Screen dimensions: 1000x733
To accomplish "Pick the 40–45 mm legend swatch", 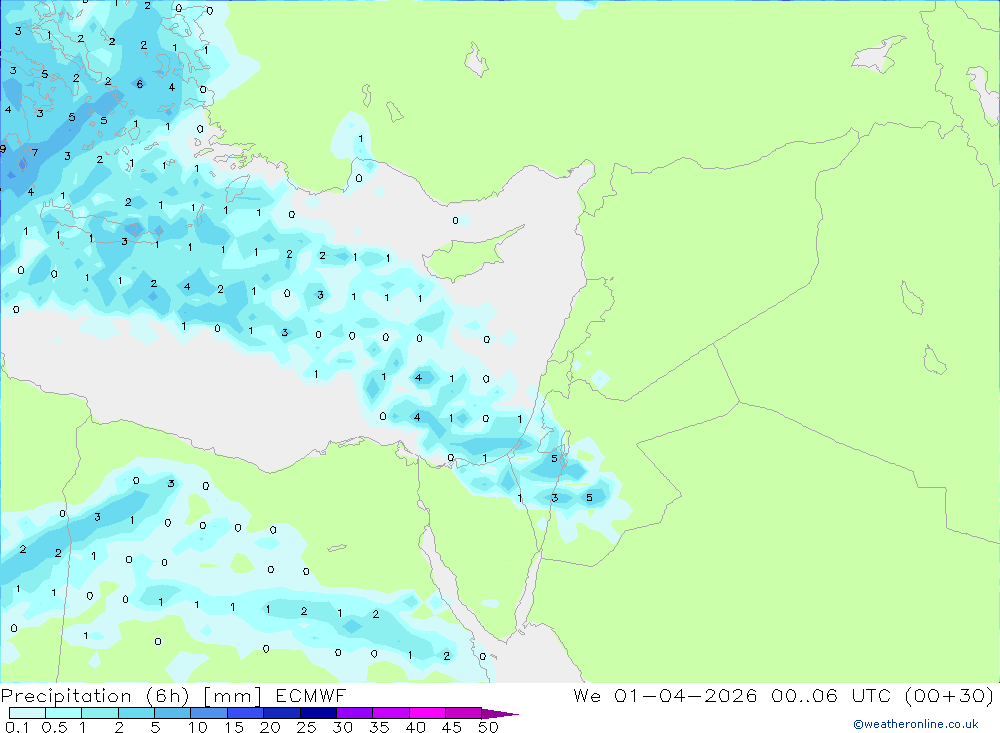I will [x=427, y=713].
